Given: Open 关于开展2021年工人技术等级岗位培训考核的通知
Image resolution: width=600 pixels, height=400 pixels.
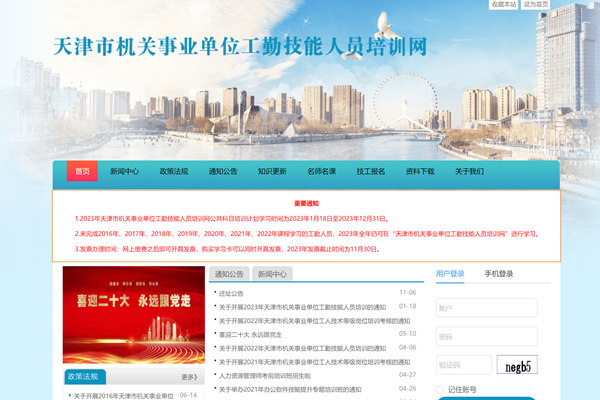Looking at the screenshot, I should (x=315, y=362).
